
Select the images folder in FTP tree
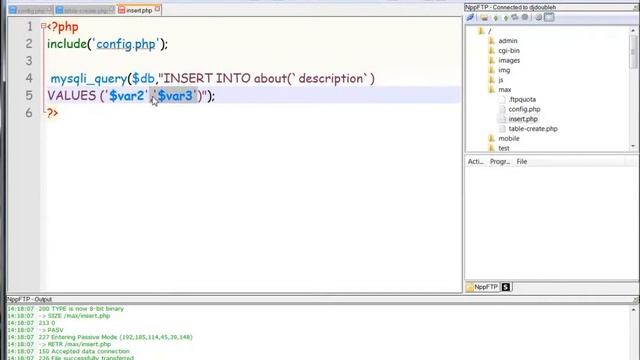509,60
